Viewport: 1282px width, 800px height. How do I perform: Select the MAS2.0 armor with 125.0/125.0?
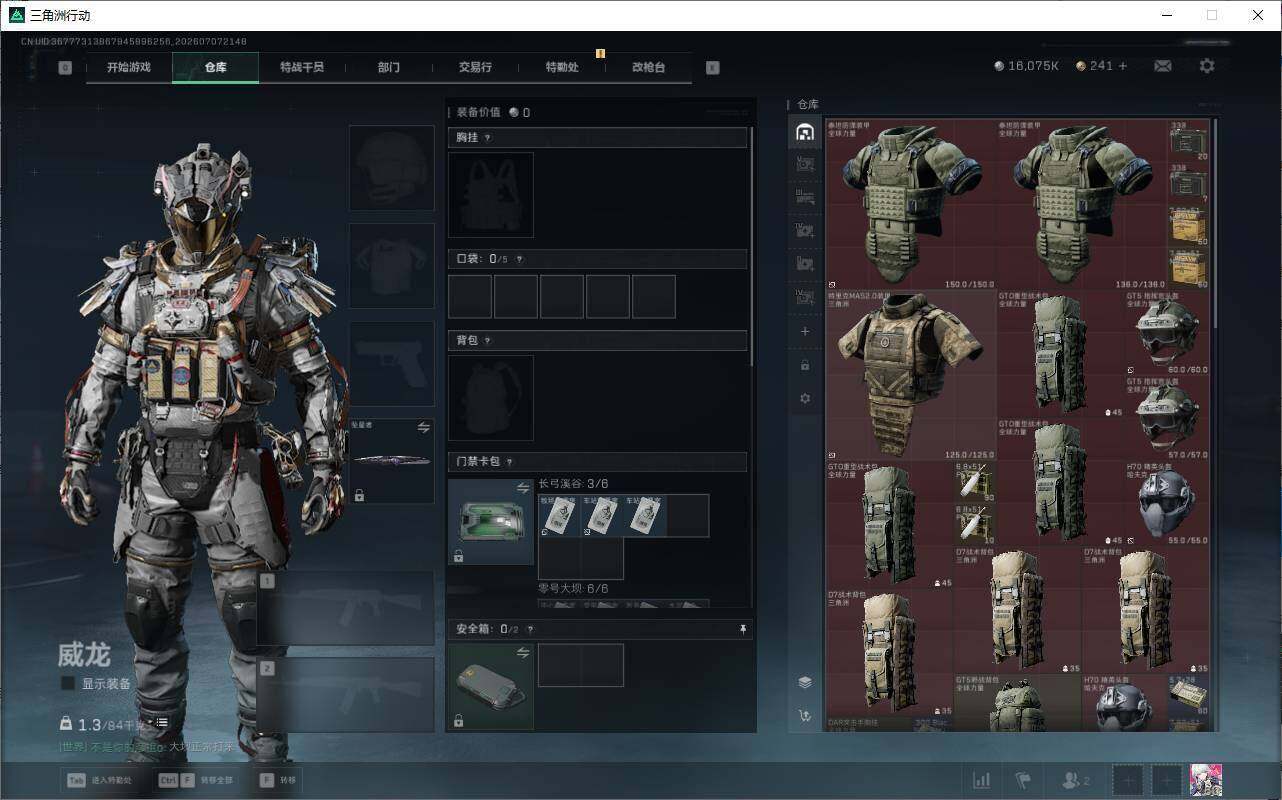(x=911, y=375)
